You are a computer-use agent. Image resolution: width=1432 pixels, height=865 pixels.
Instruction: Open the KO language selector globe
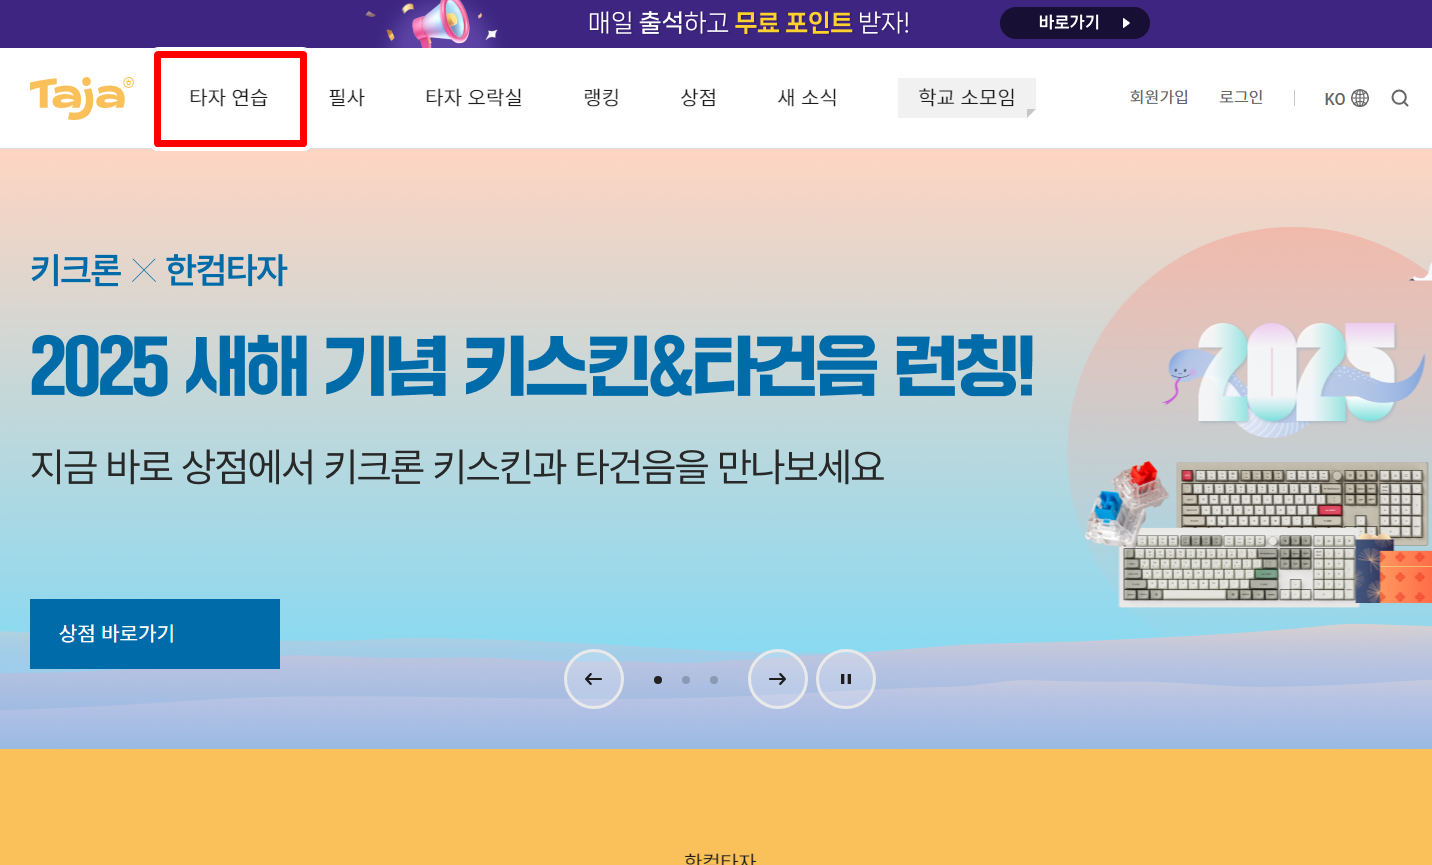point(1346,98)
